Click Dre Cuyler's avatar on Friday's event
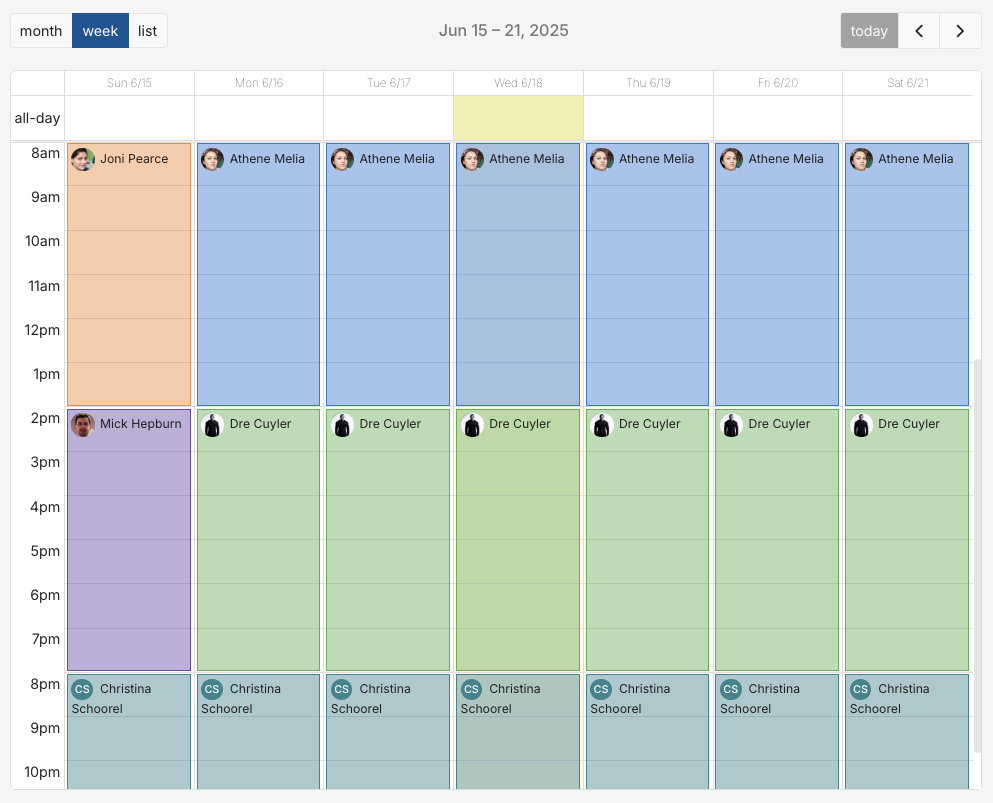This screenshot has height=803, width=993. [731, 424]
